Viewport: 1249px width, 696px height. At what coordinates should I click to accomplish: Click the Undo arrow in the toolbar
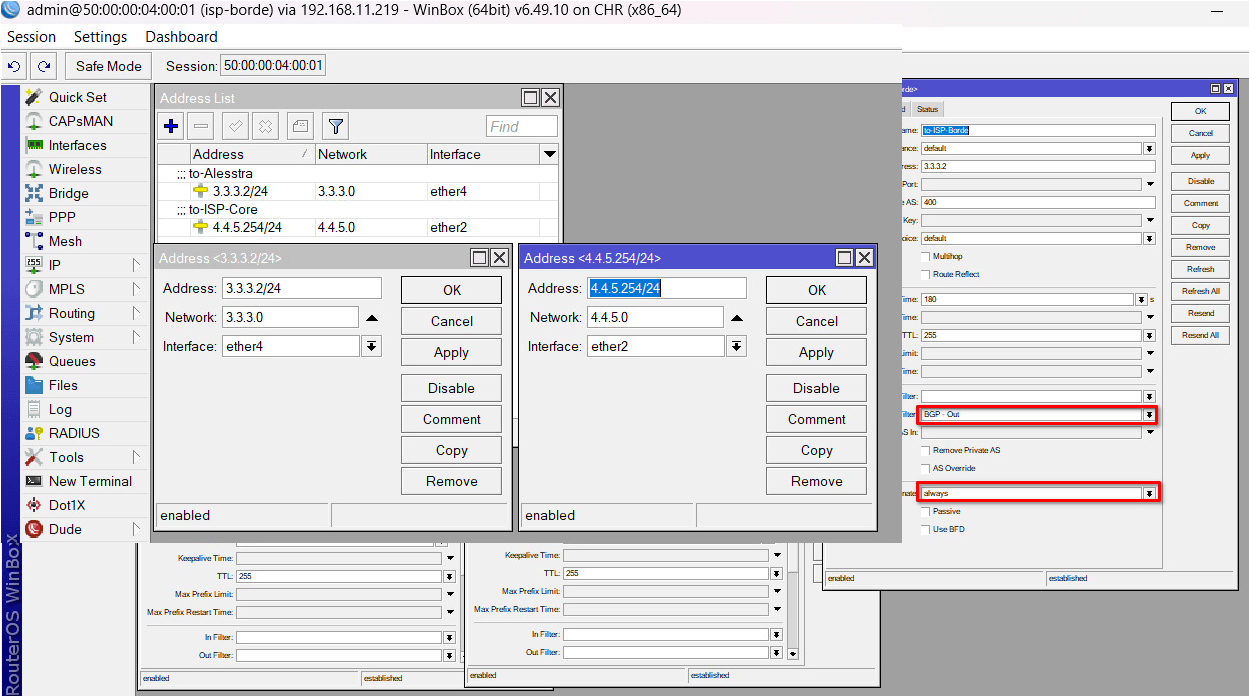(x=14, y=66)
